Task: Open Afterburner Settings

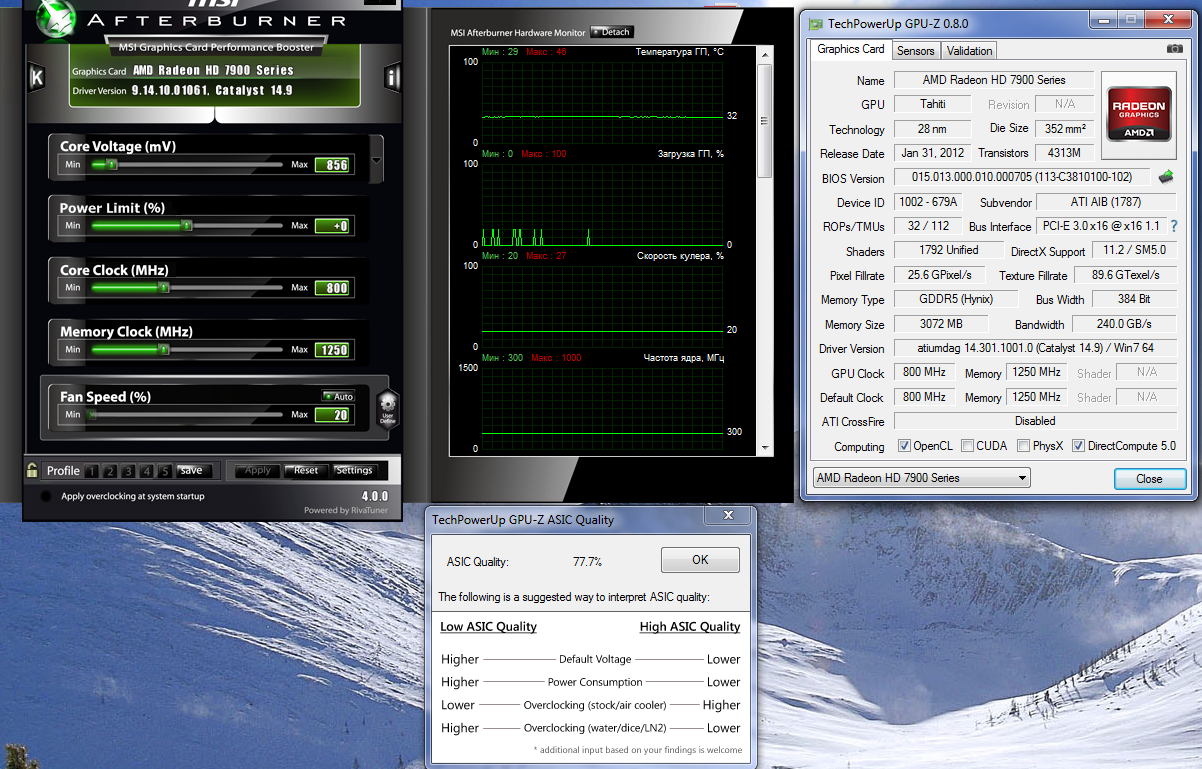Action: tap(354, 470)
